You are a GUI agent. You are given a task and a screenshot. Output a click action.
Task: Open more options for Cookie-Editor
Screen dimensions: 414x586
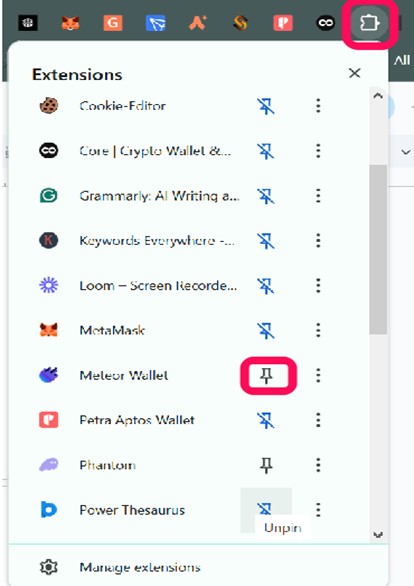[318, 106]
